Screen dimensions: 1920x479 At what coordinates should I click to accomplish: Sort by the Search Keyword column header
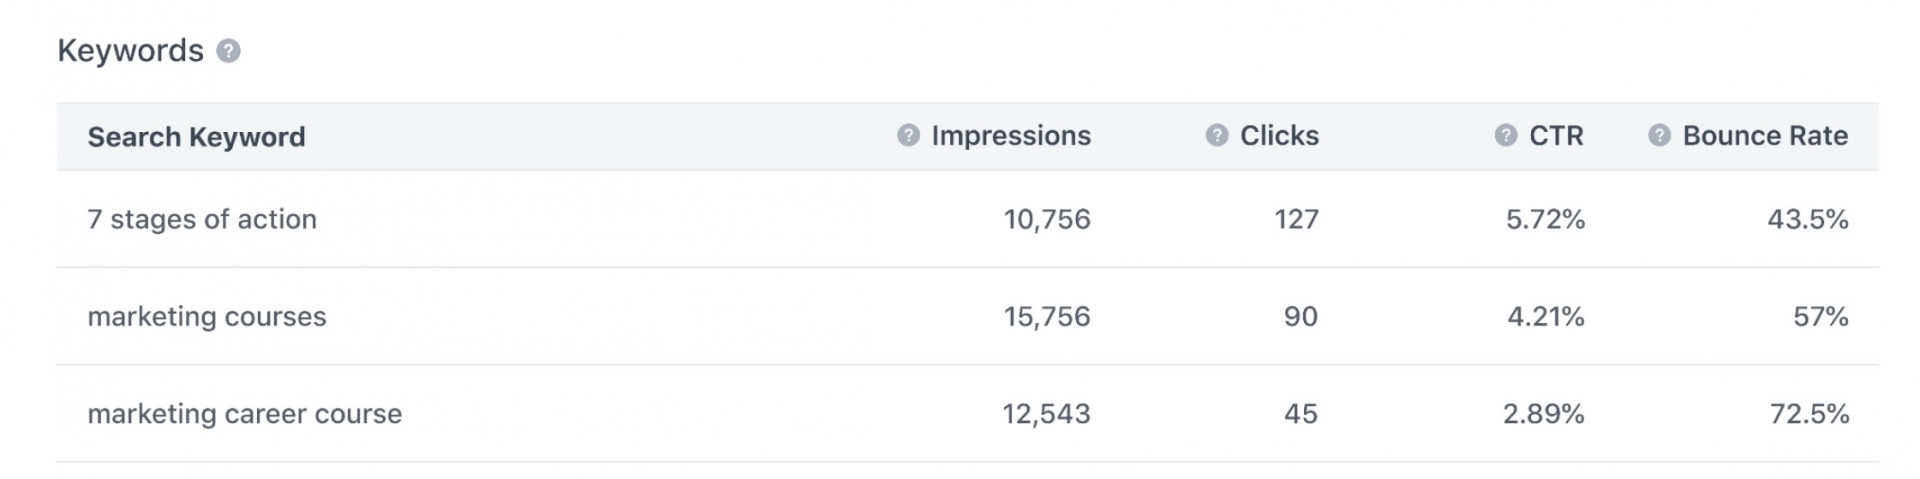197,137
